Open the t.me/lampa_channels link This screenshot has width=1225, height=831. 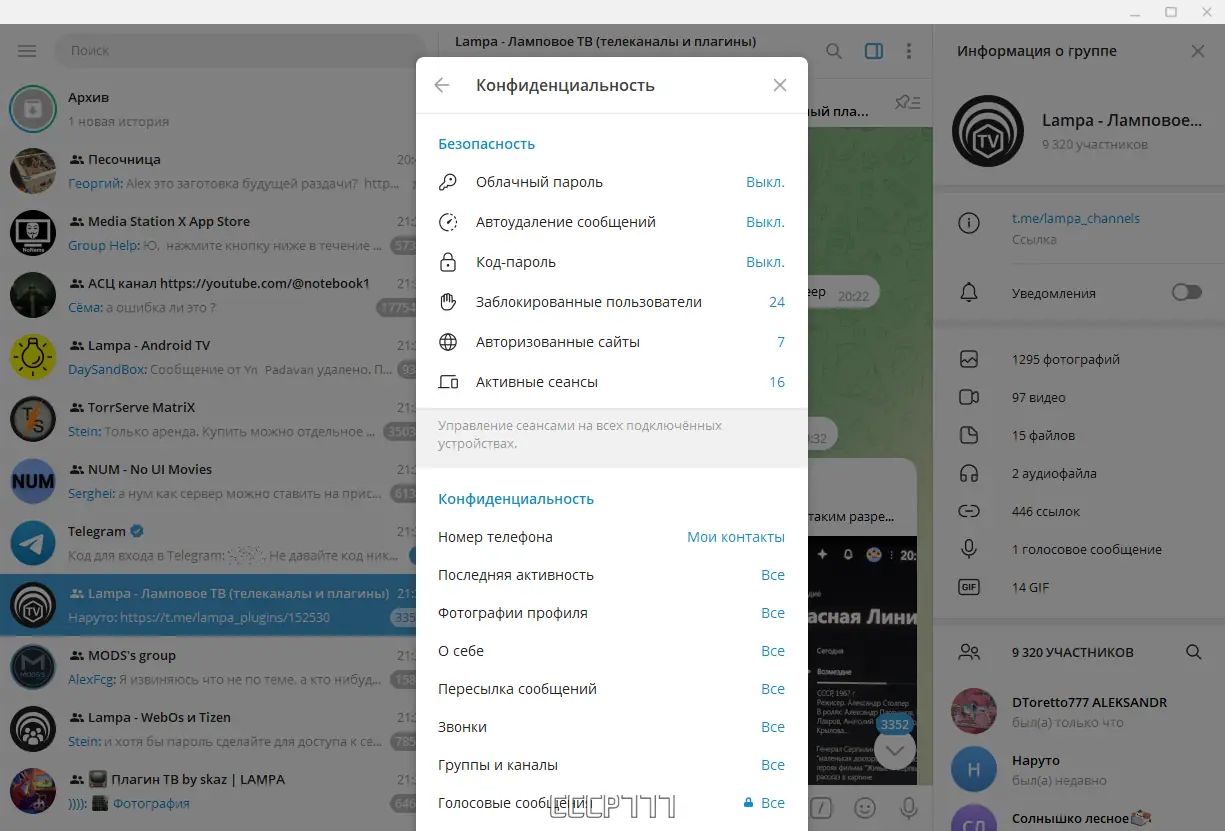tap(1076, 218)
